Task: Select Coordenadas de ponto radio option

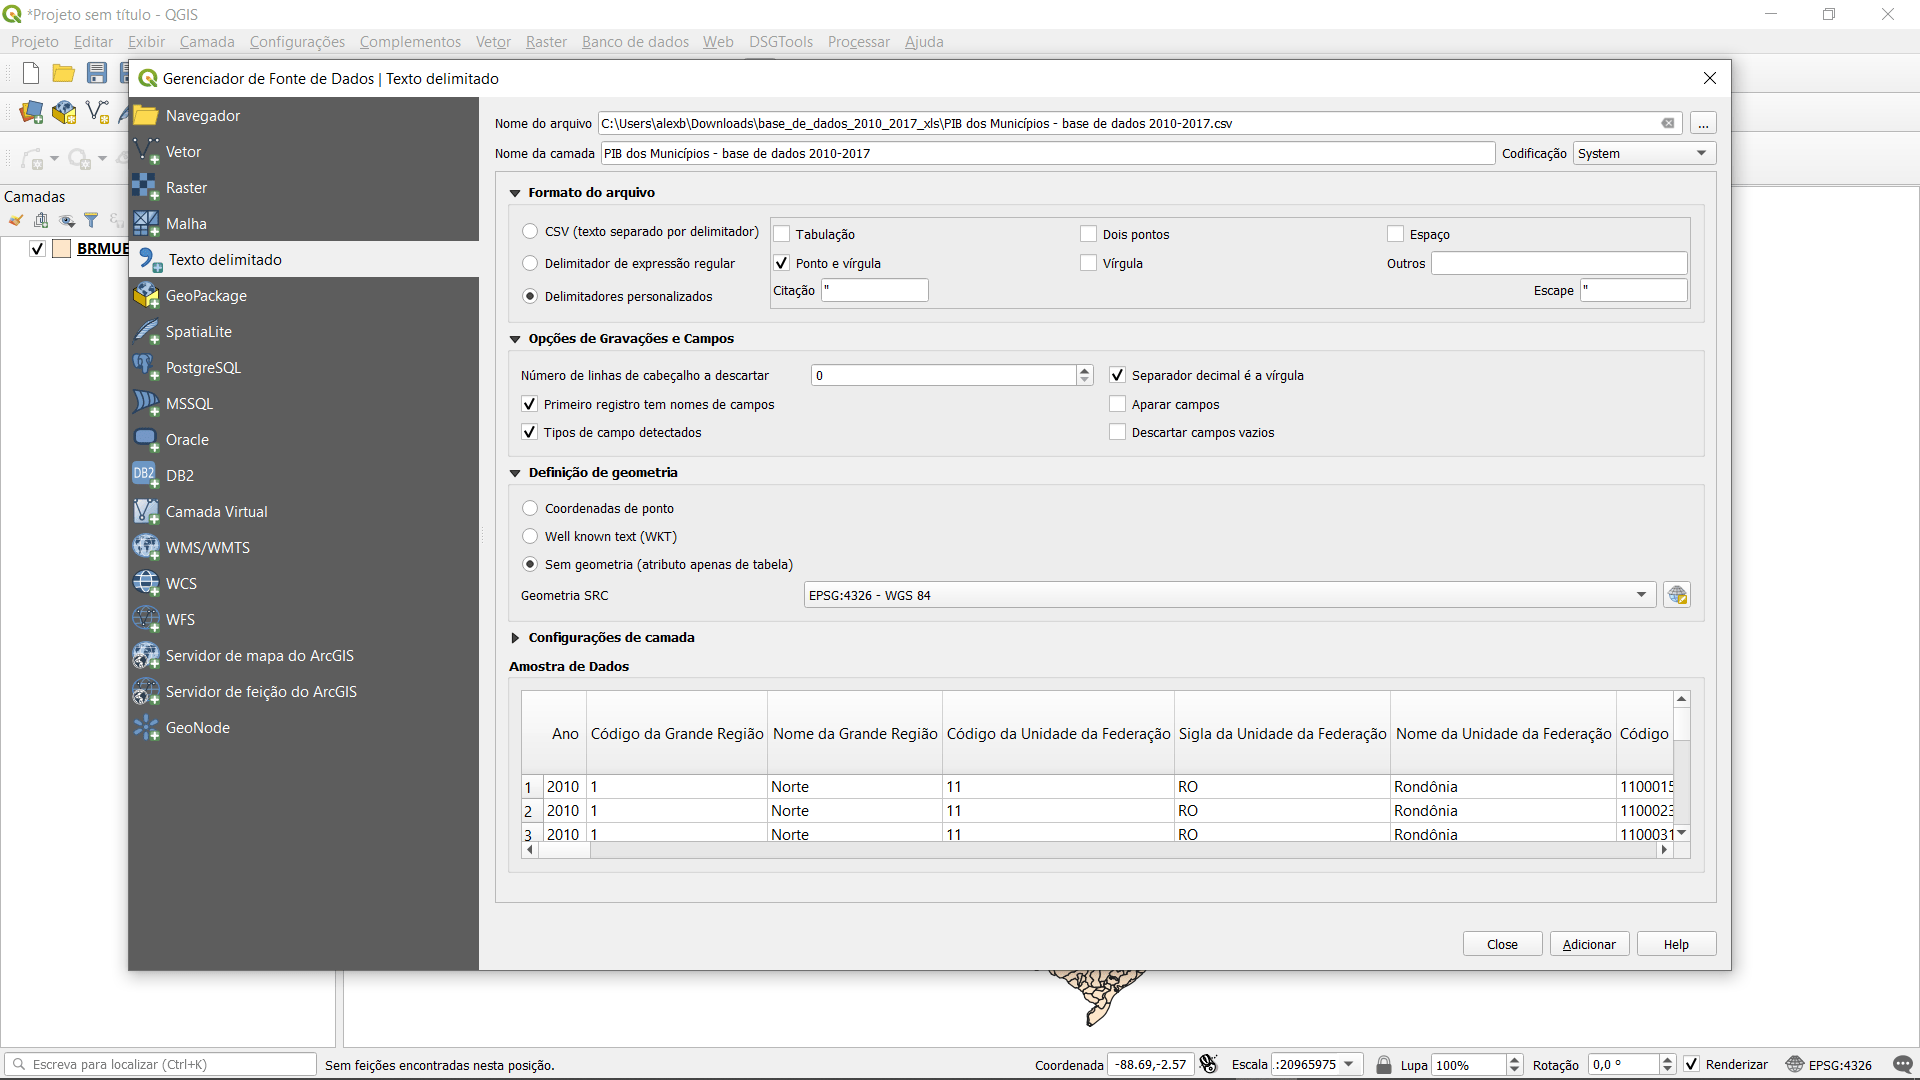Action: tap(531, 509)
